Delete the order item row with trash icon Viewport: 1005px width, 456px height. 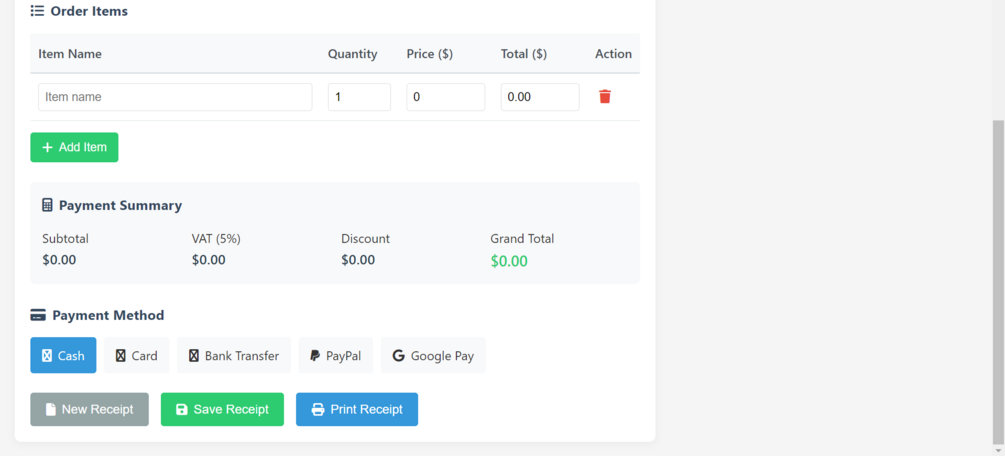605,97
